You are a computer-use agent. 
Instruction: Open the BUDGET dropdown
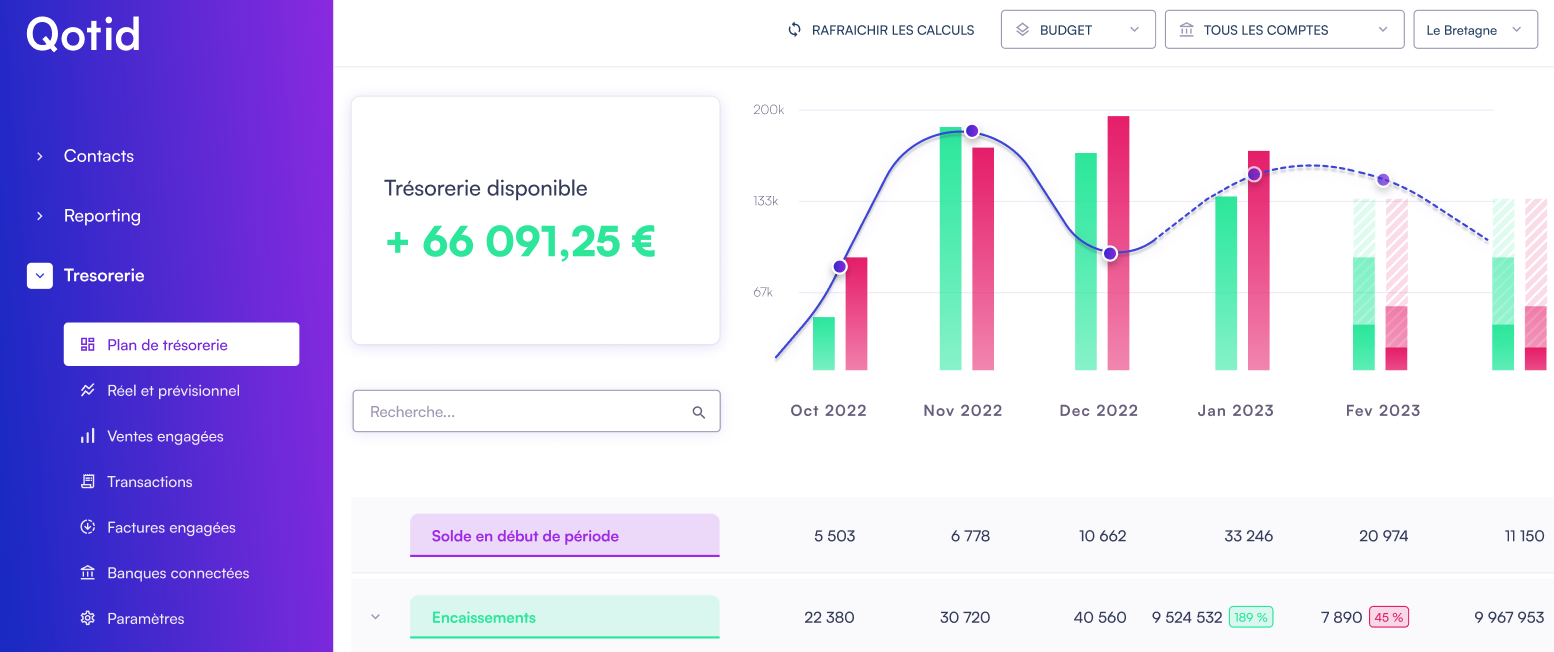click(1078, 29)
